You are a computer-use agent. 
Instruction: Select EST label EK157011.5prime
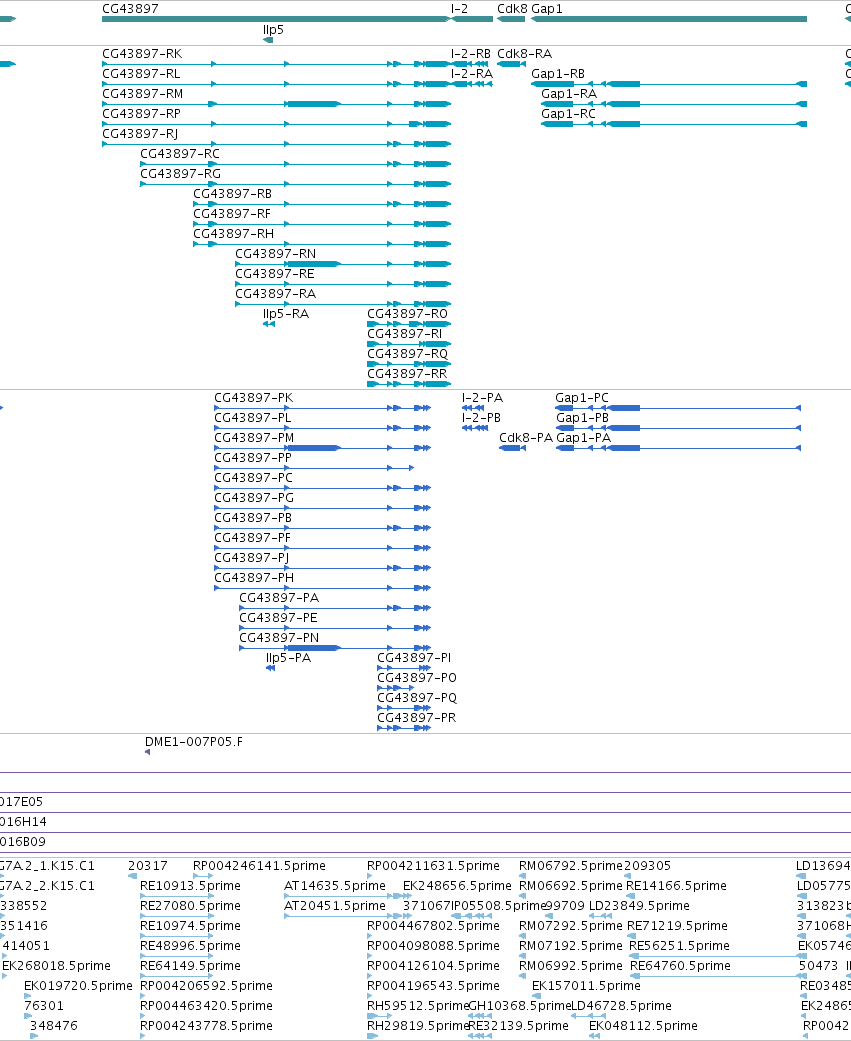coord(586,985)
